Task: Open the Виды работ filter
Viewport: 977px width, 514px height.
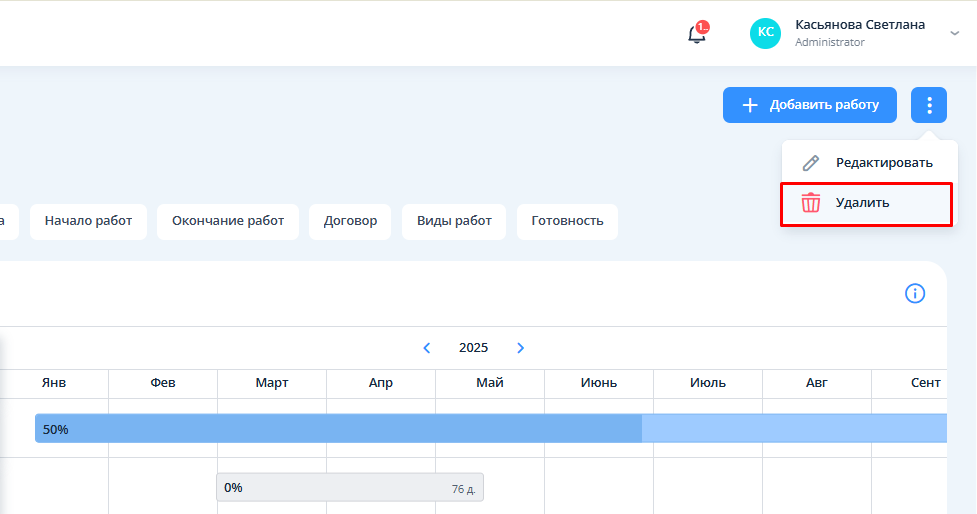Action: tap(454, 221)
